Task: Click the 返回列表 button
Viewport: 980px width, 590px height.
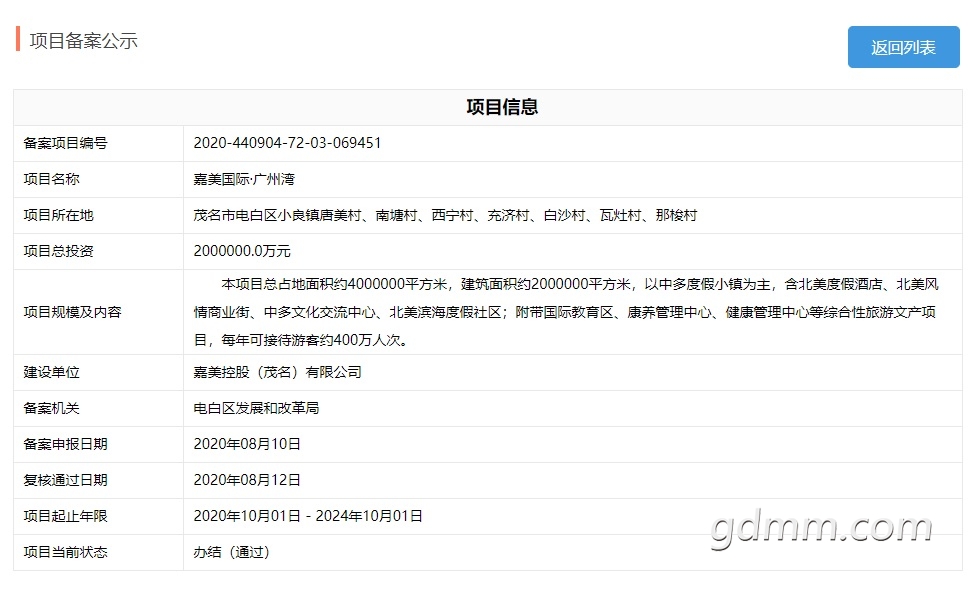Action: point(903,47)
